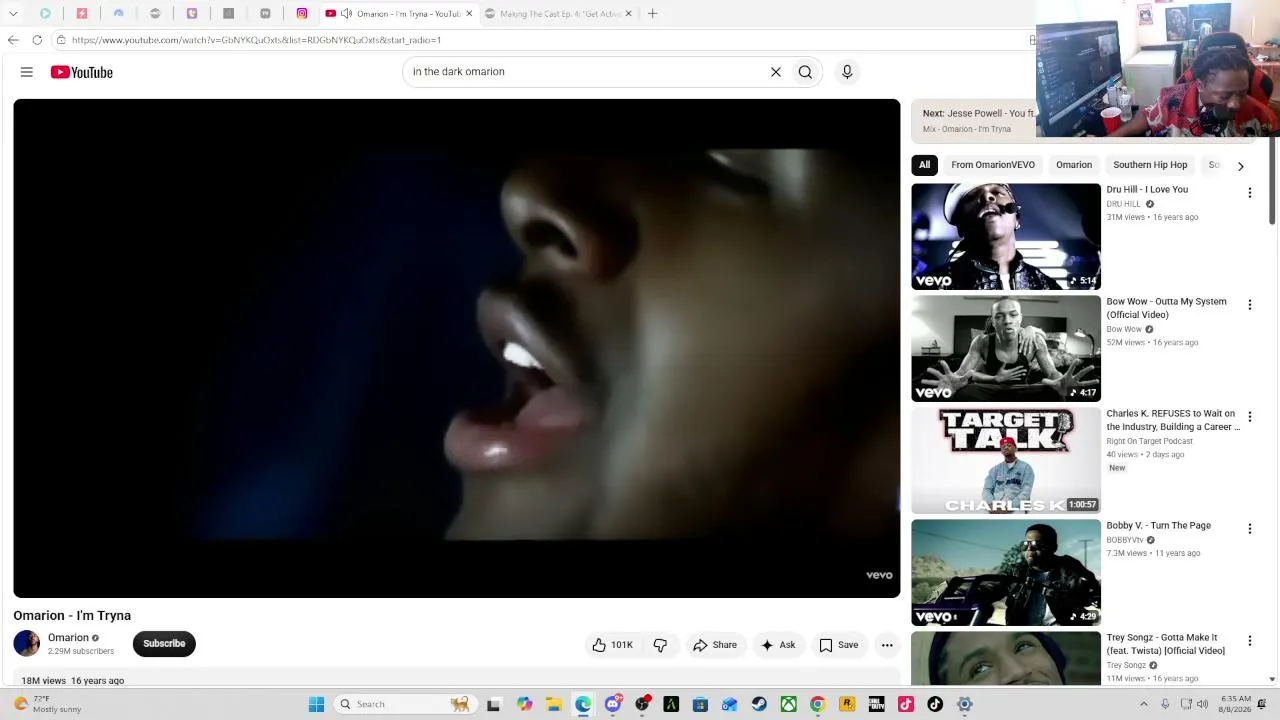Open Google Chrome from taskbar
1280x720 pixels.
tap(818, 704)
